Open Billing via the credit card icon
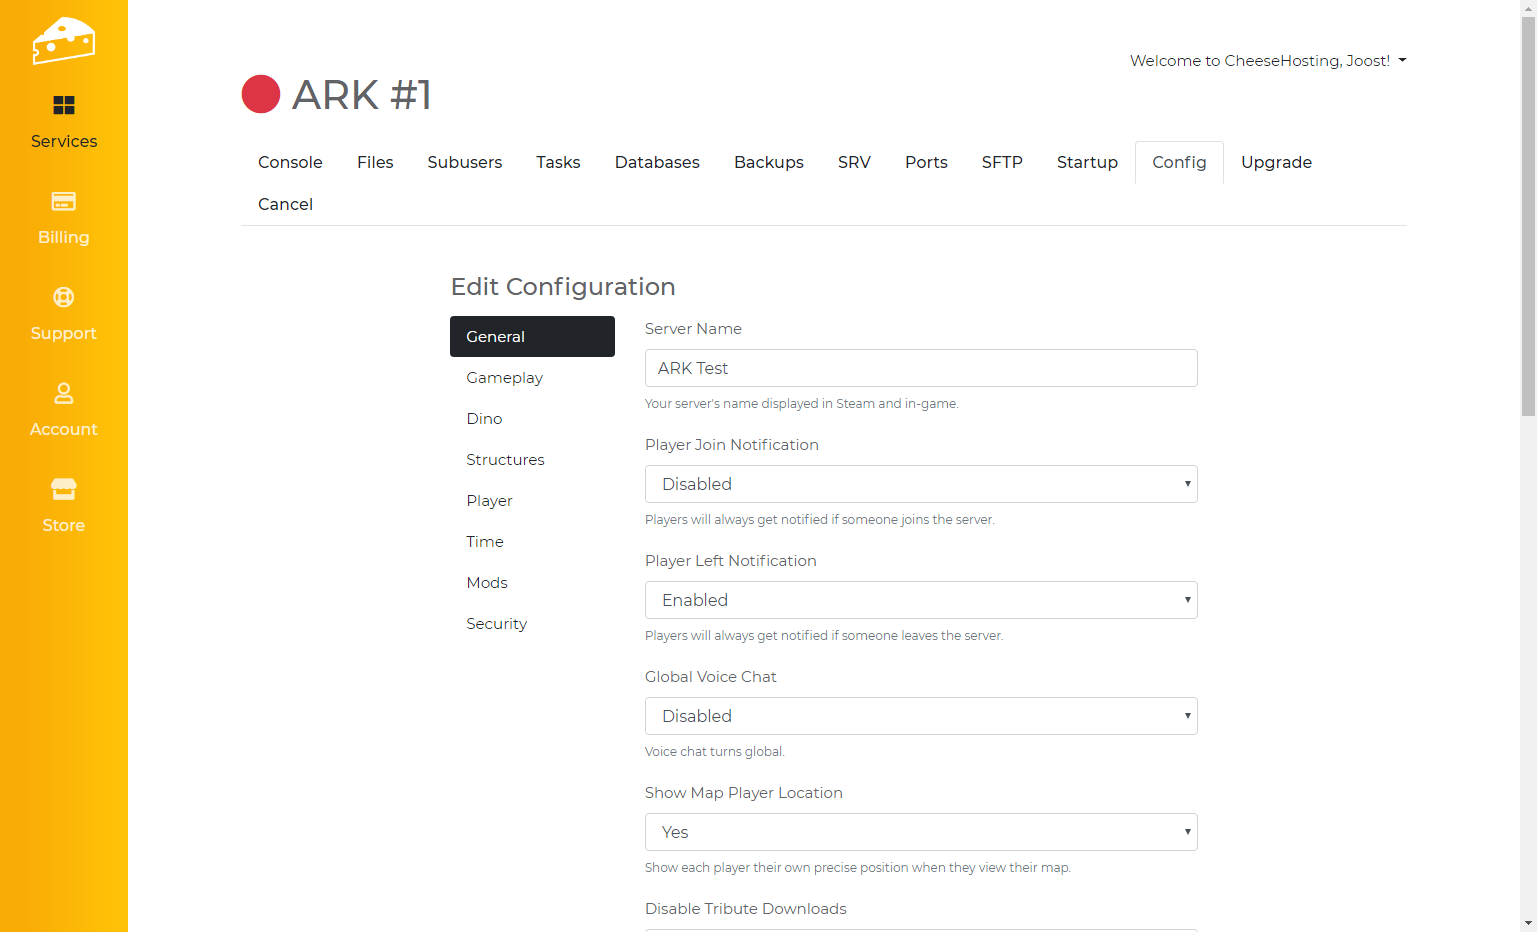 [64, 201]
